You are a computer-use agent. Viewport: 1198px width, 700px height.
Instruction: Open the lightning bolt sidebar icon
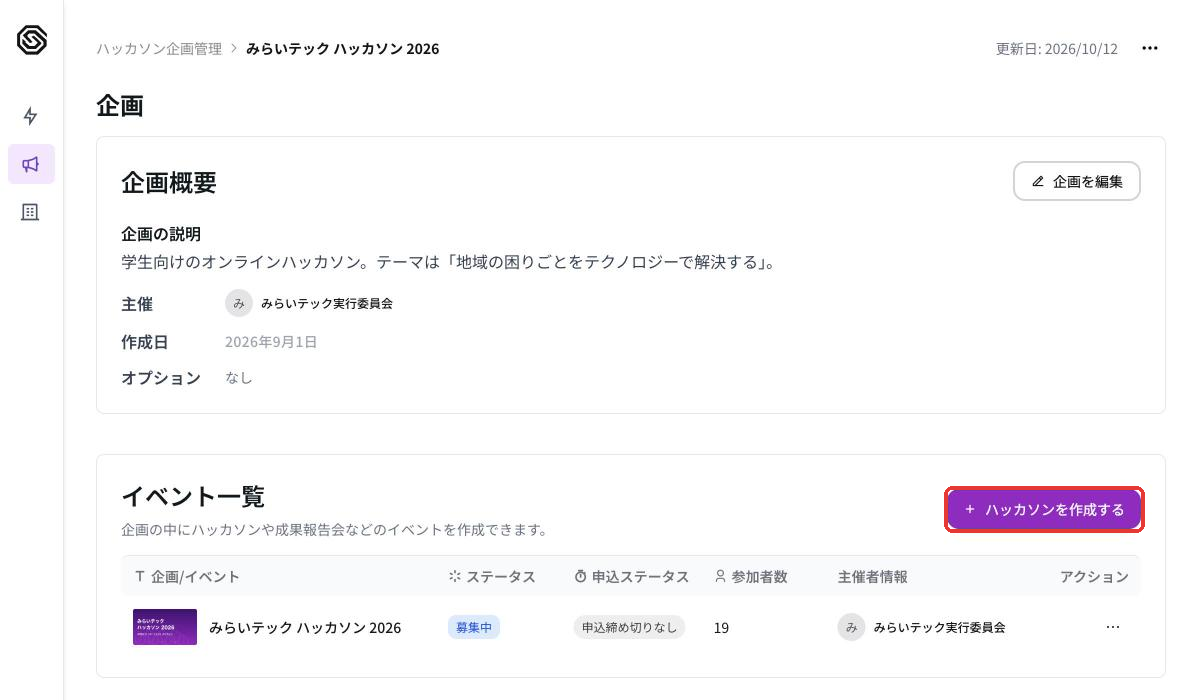[x=31, y=116]
